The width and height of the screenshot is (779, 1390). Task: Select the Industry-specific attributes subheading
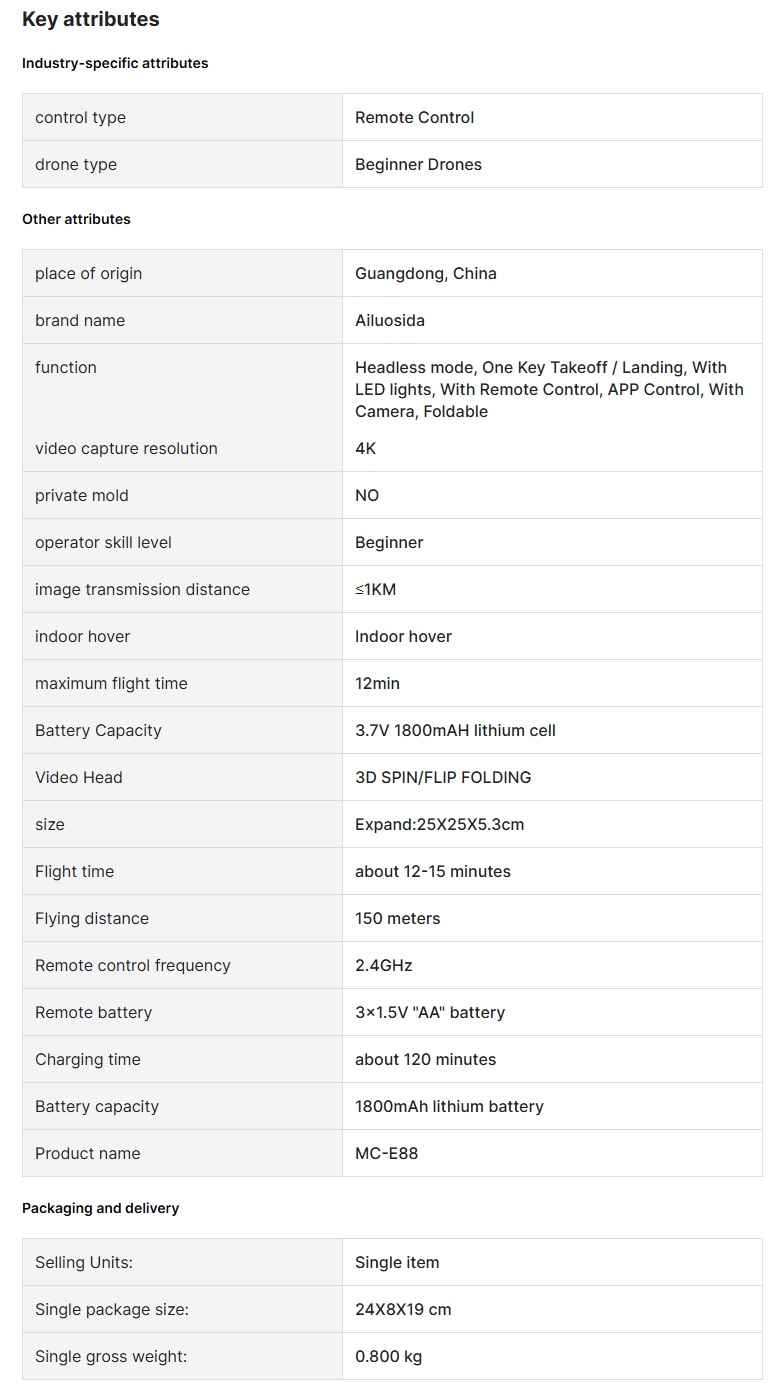pos(115,63)
